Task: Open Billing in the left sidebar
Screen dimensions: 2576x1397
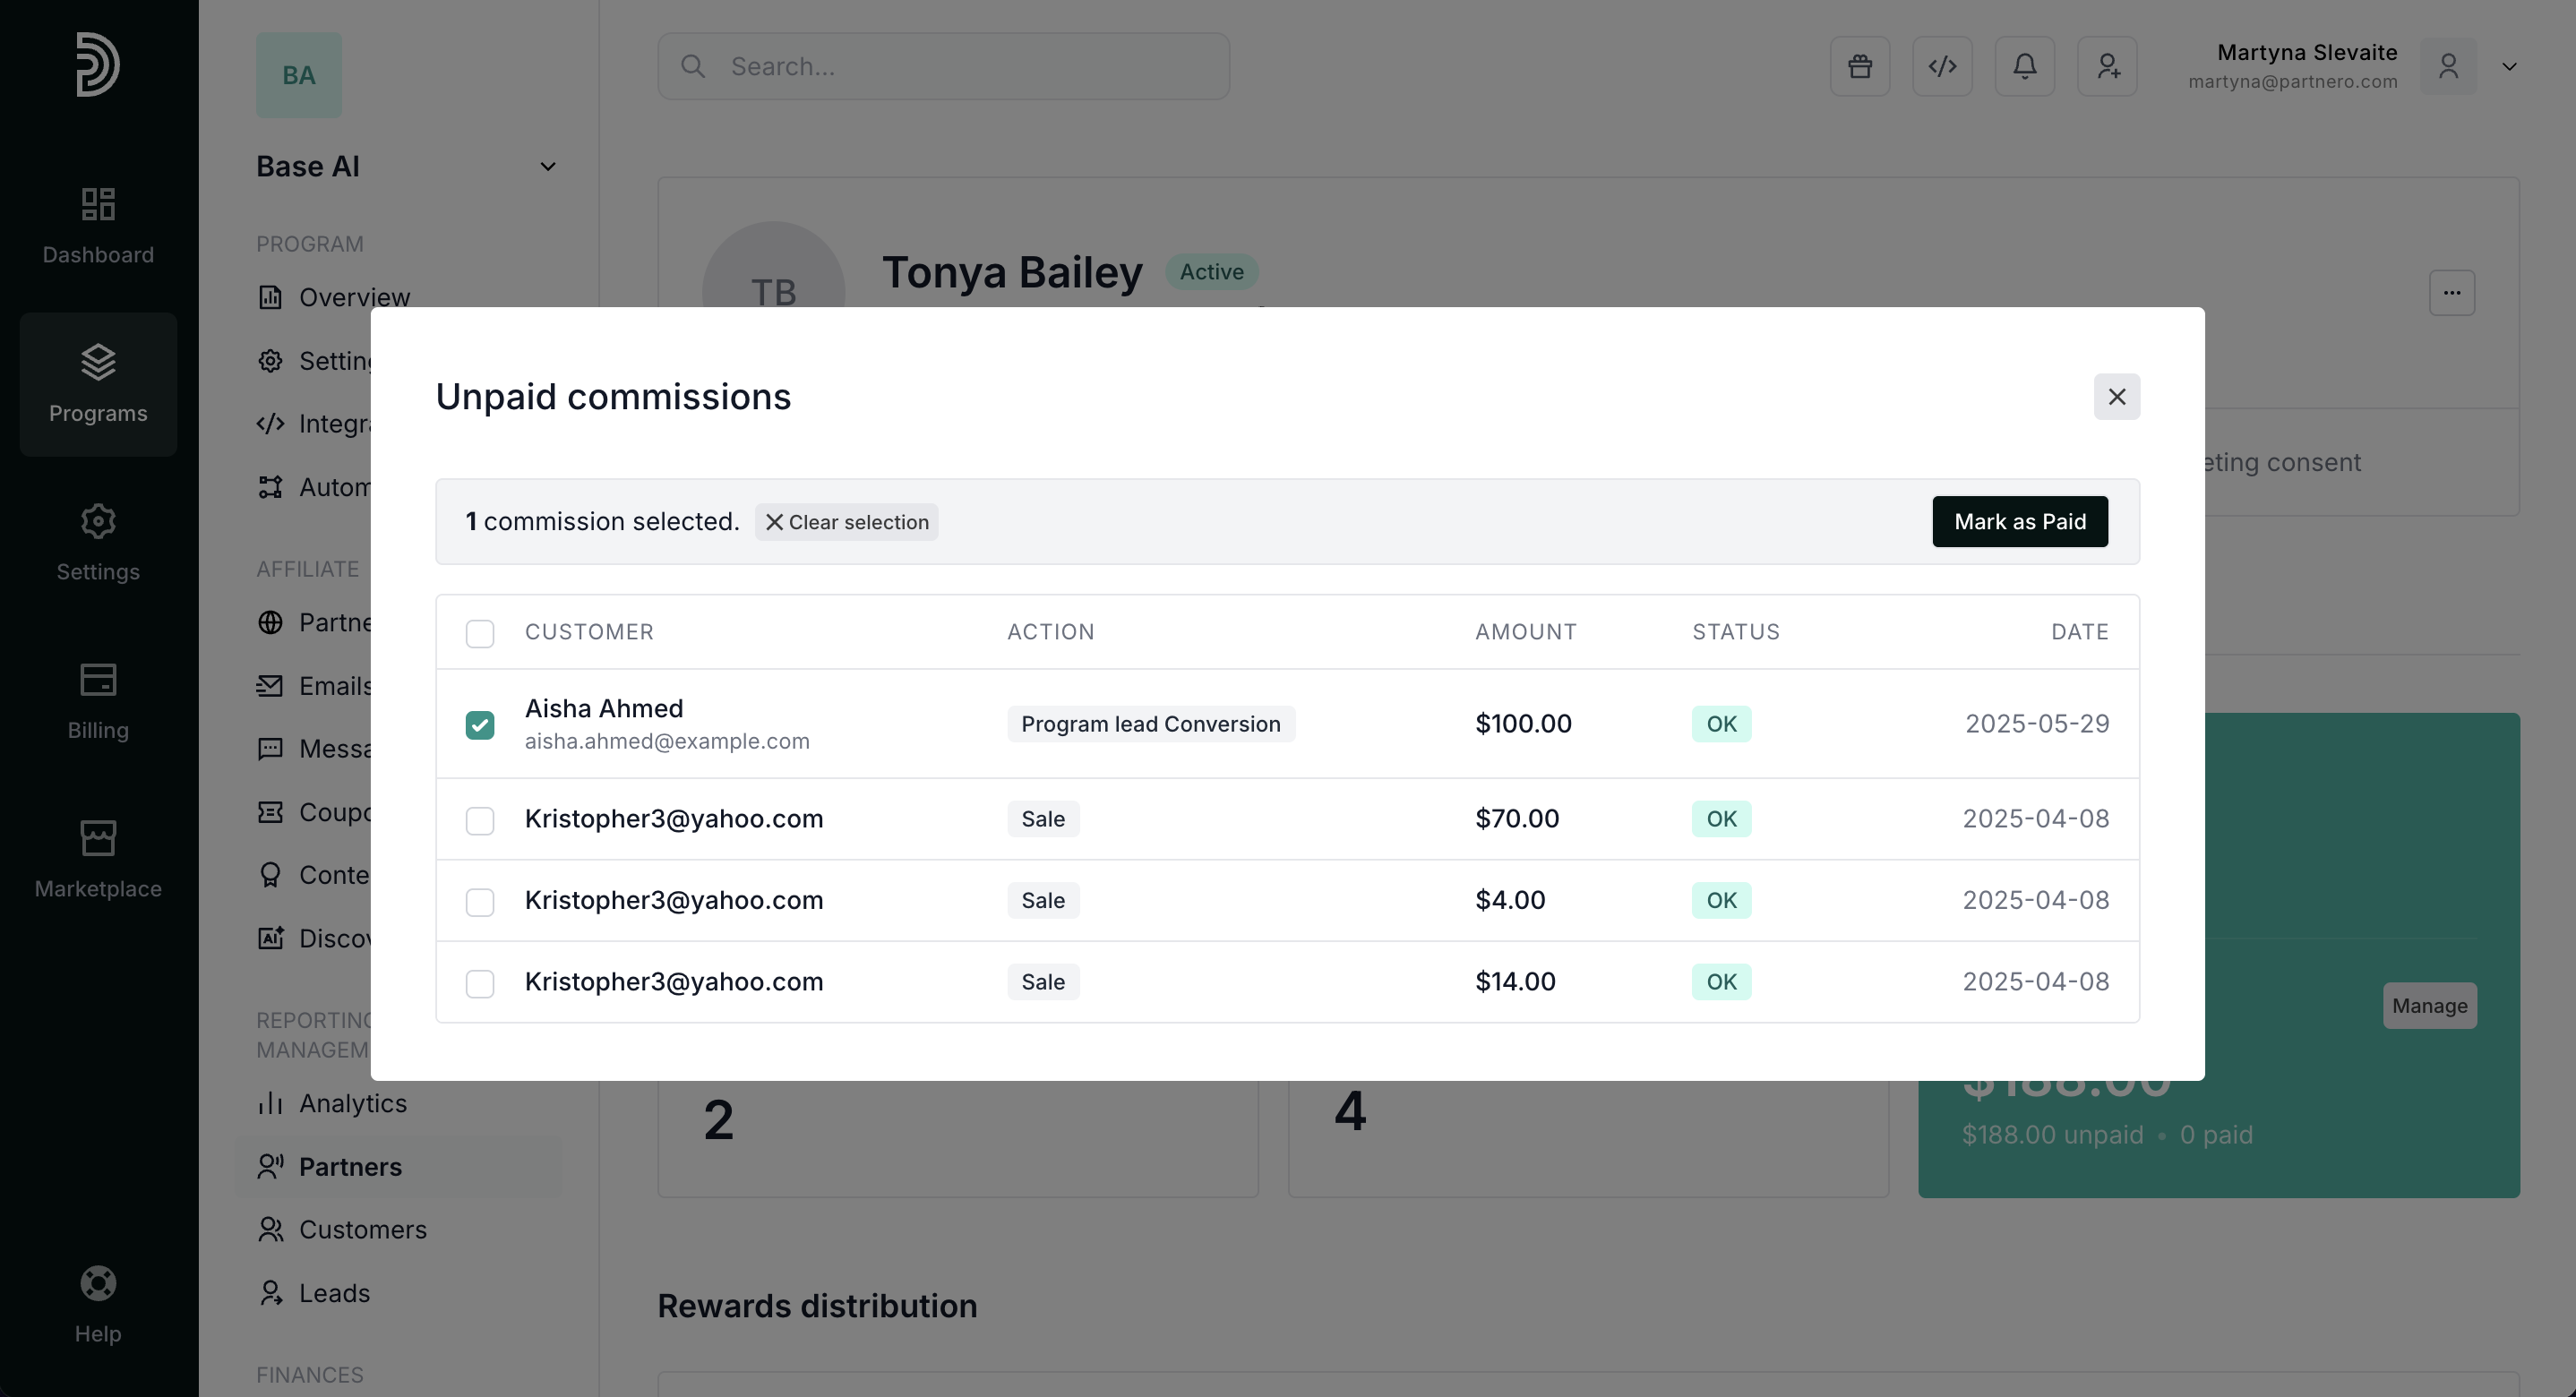Action: click(x=98, y=701)
